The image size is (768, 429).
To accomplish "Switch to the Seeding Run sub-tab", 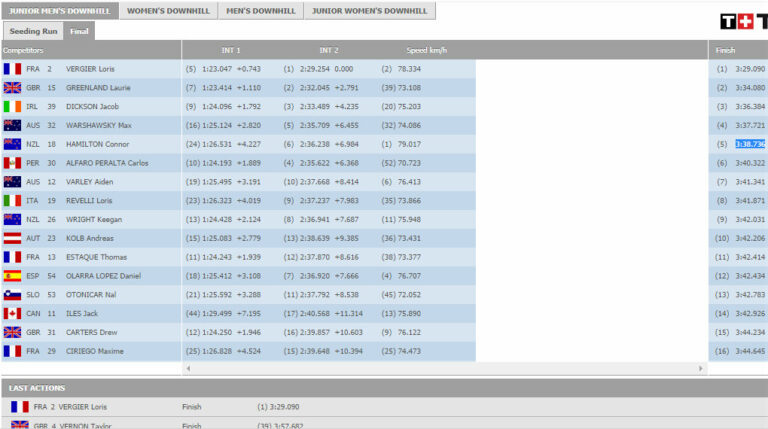I will [33, 31].
